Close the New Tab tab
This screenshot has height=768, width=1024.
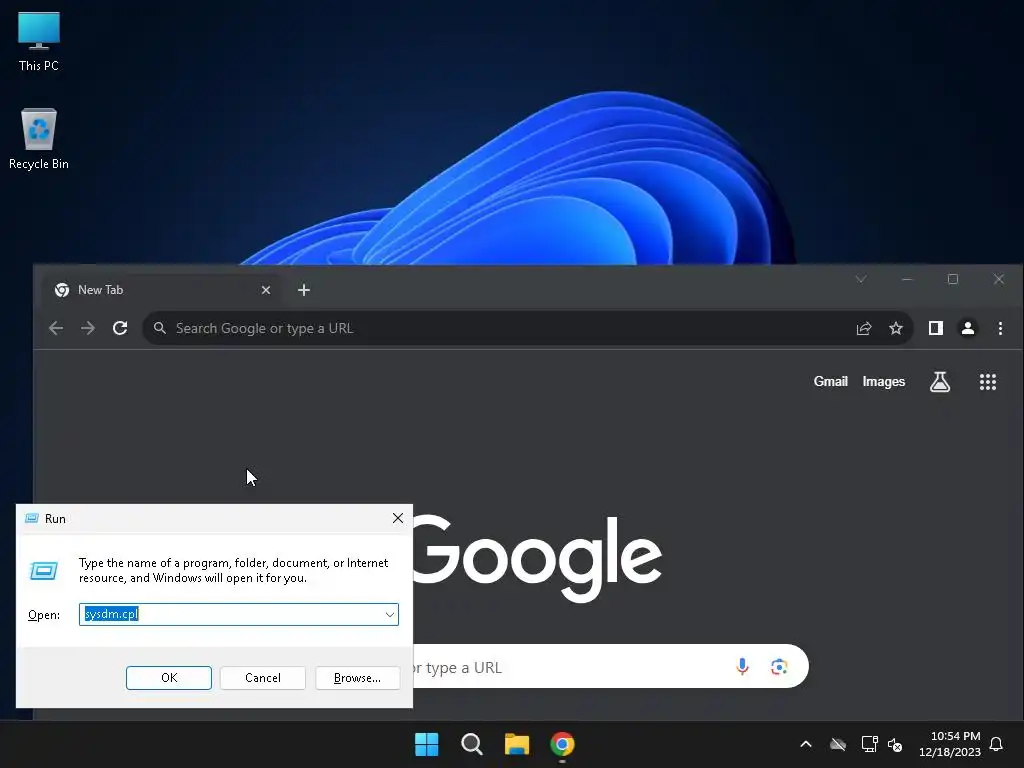coord(266,290)
